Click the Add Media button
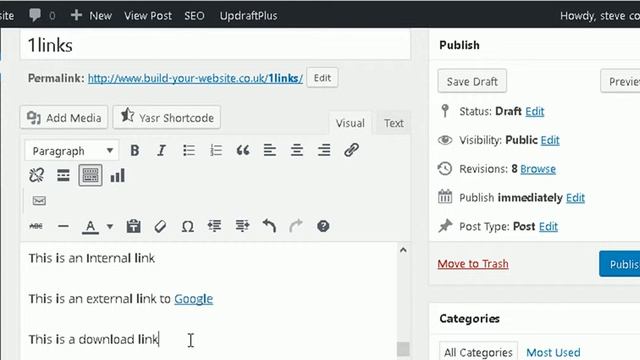The height and width of the screenshot is (360, 640). [x=64, y=118]
